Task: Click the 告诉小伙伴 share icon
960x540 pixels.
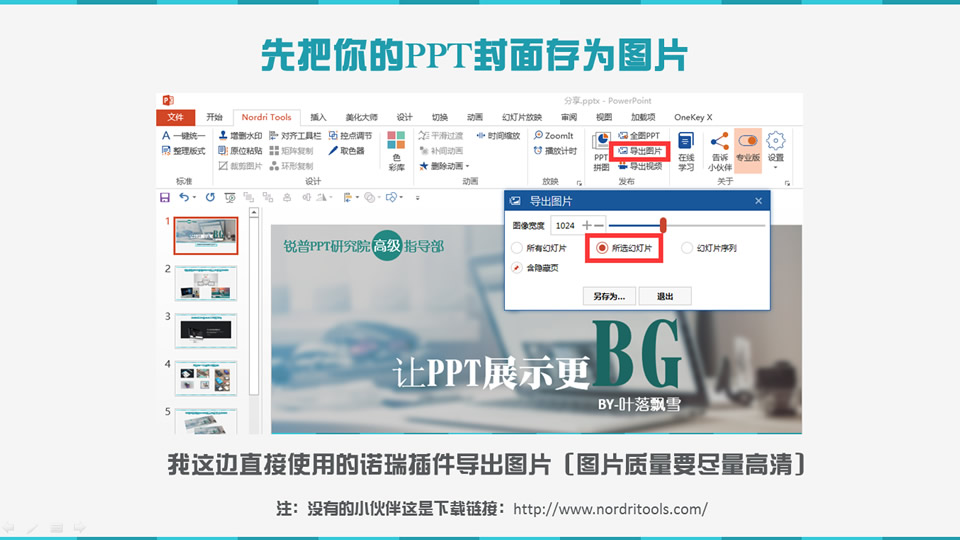Action: click(x=720, y=150)
